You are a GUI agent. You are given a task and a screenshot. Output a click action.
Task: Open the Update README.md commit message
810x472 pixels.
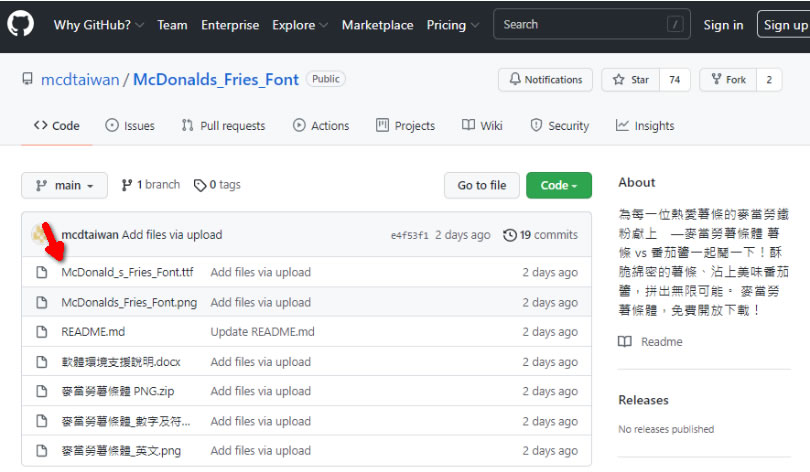click(x=262, y=332)
